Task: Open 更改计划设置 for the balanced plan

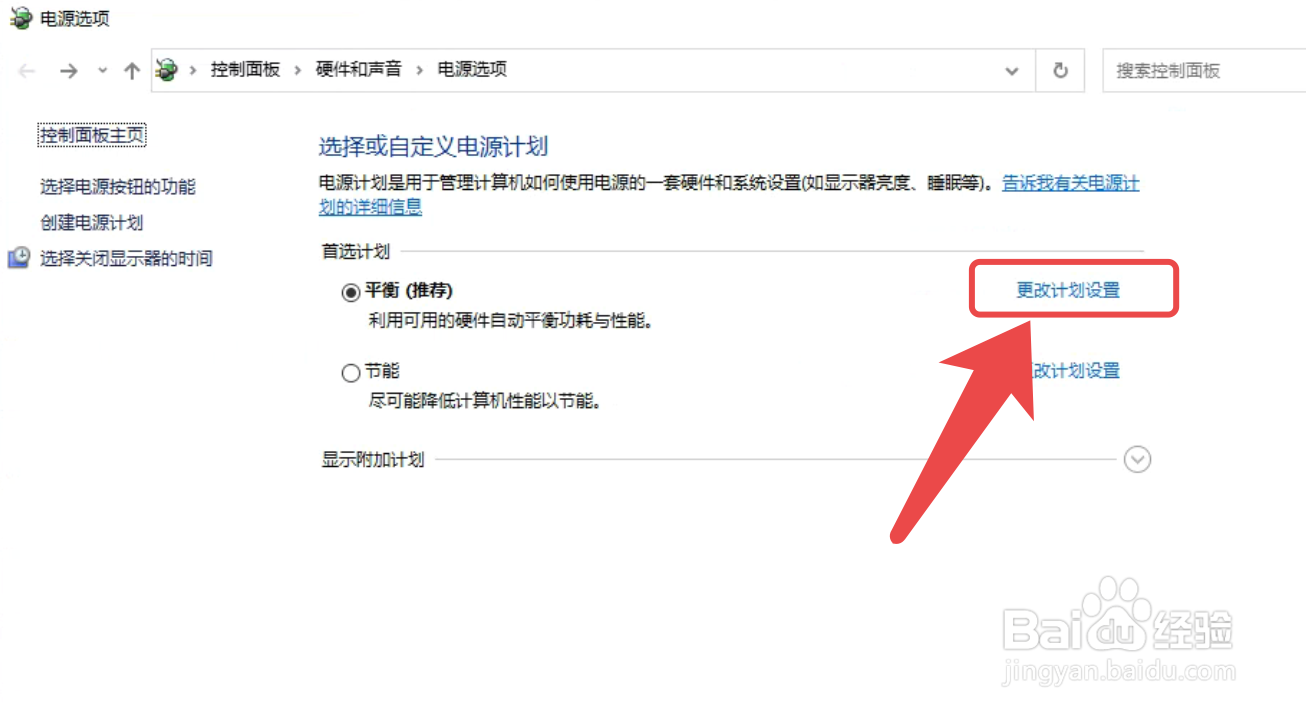Action: click(x=1068, y=290)
